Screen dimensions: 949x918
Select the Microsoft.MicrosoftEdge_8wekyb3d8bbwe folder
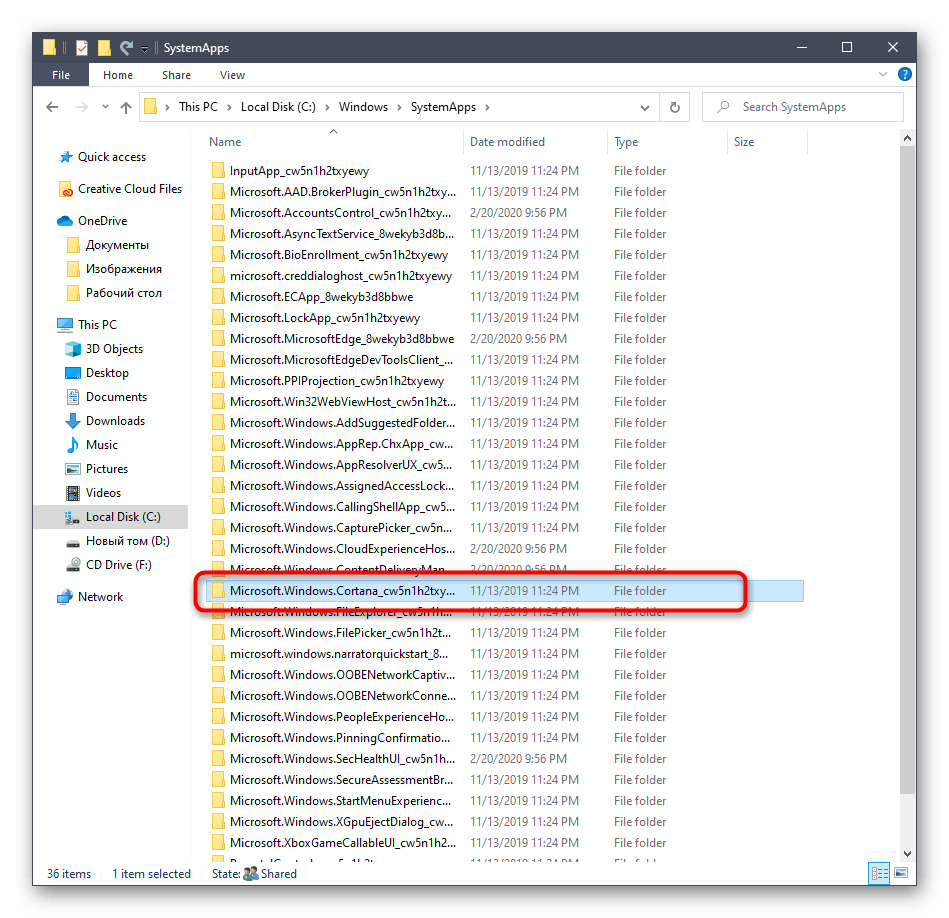point(505,339)
